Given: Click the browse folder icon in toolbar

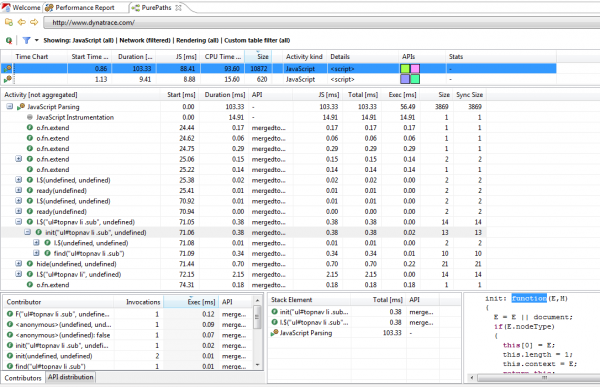Looking at the screenshot, I should (x=8, y=22).
